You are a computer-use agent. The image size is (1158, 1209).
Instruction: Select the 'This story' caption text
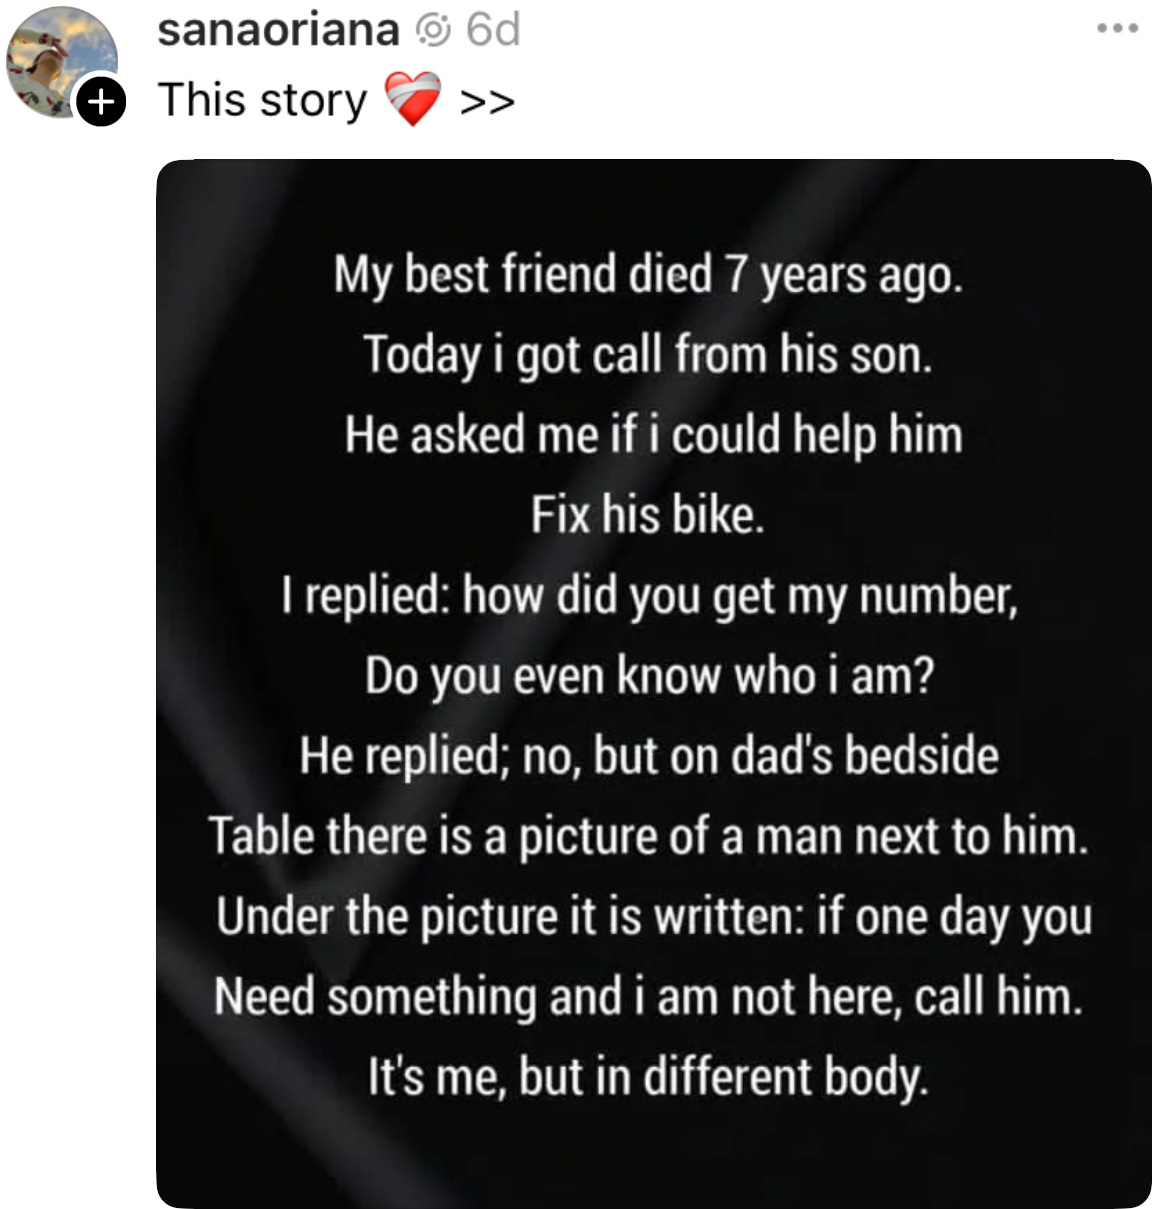coord(263,100)
